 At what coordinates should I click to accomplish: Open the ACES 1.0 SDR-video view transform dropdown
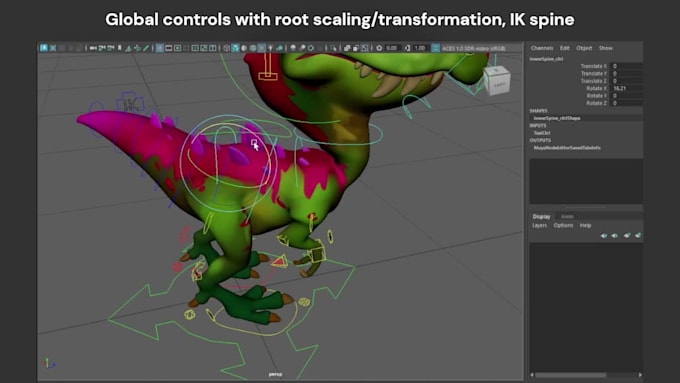pos(474,48)
